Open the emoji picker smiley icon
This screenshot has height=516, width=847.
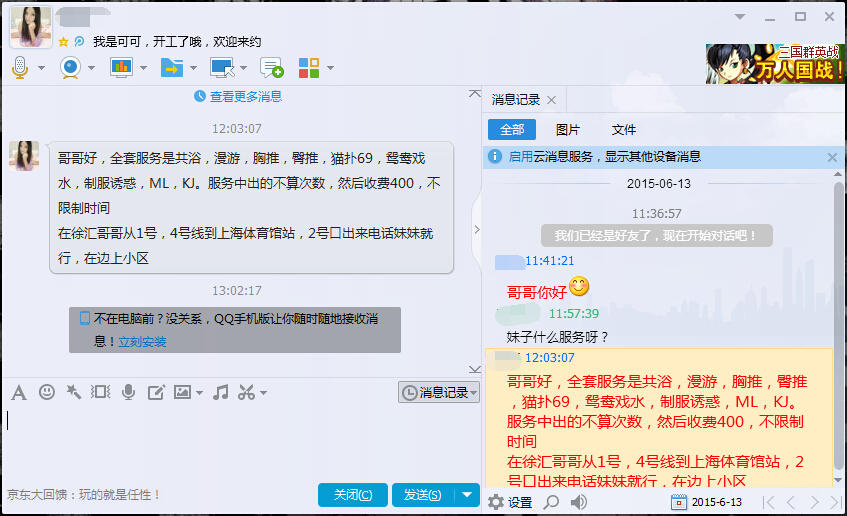point(46,392)
